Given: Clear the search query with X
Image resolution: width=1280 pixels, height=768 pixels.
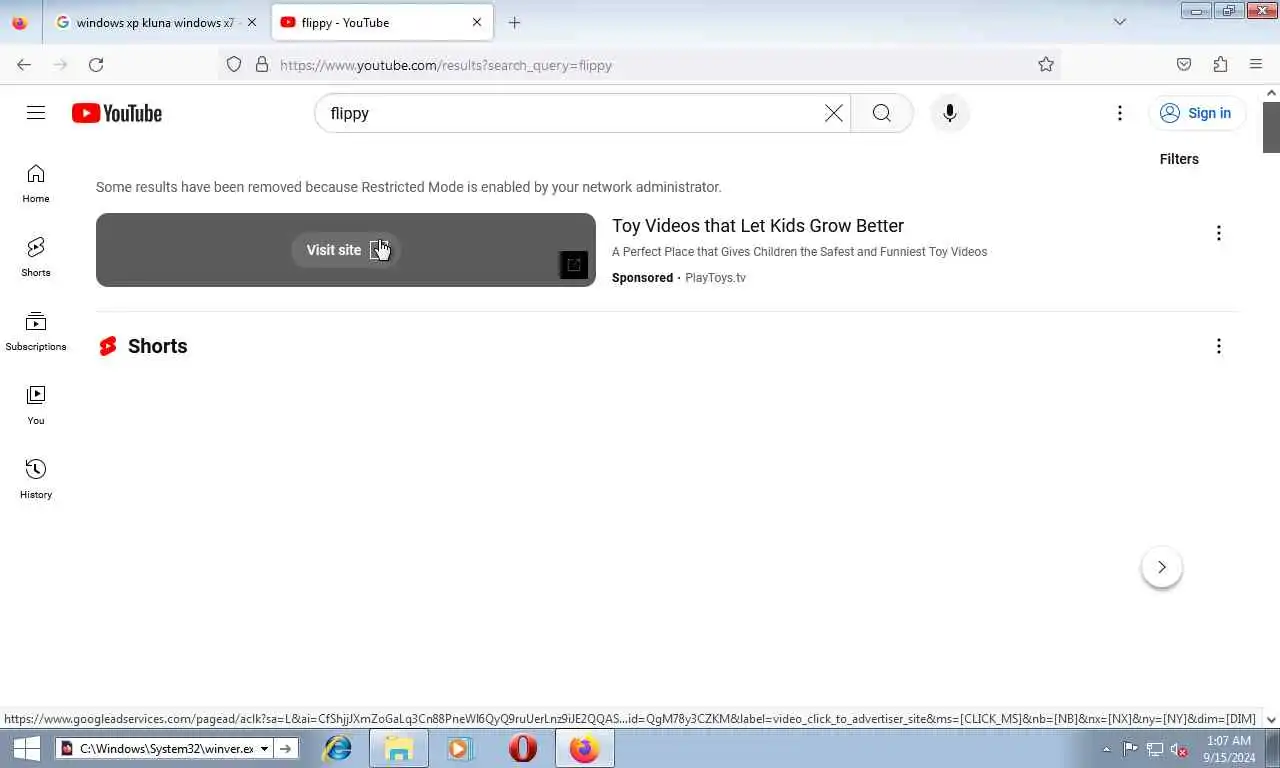Looking at the screenshot, I should 833,113.
